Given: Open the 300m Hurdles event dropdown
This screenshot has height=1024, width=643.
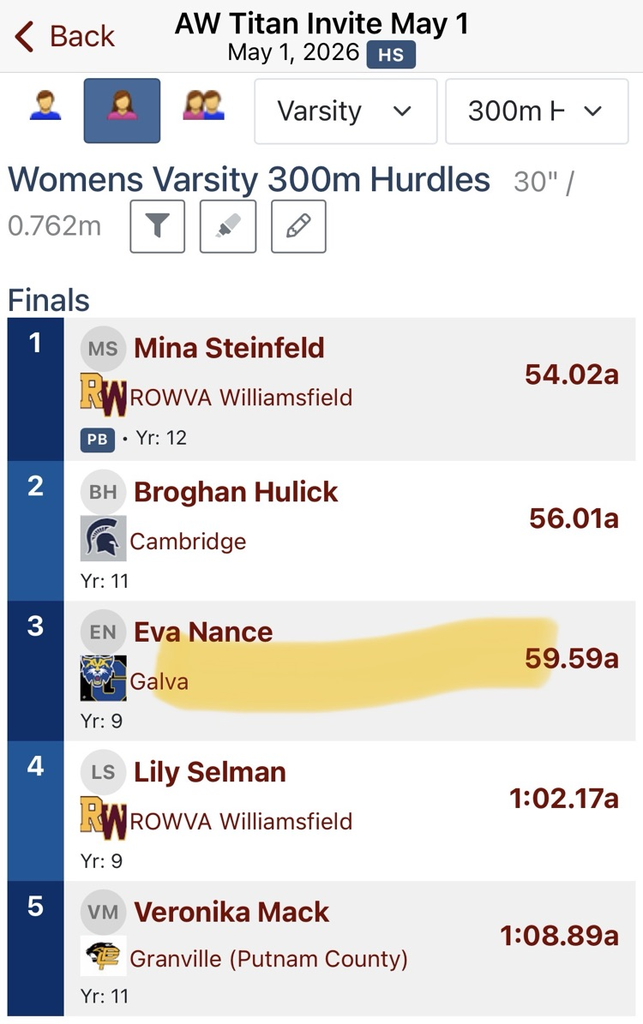Looking at the screenshot, I should click(x=537, y=111).
